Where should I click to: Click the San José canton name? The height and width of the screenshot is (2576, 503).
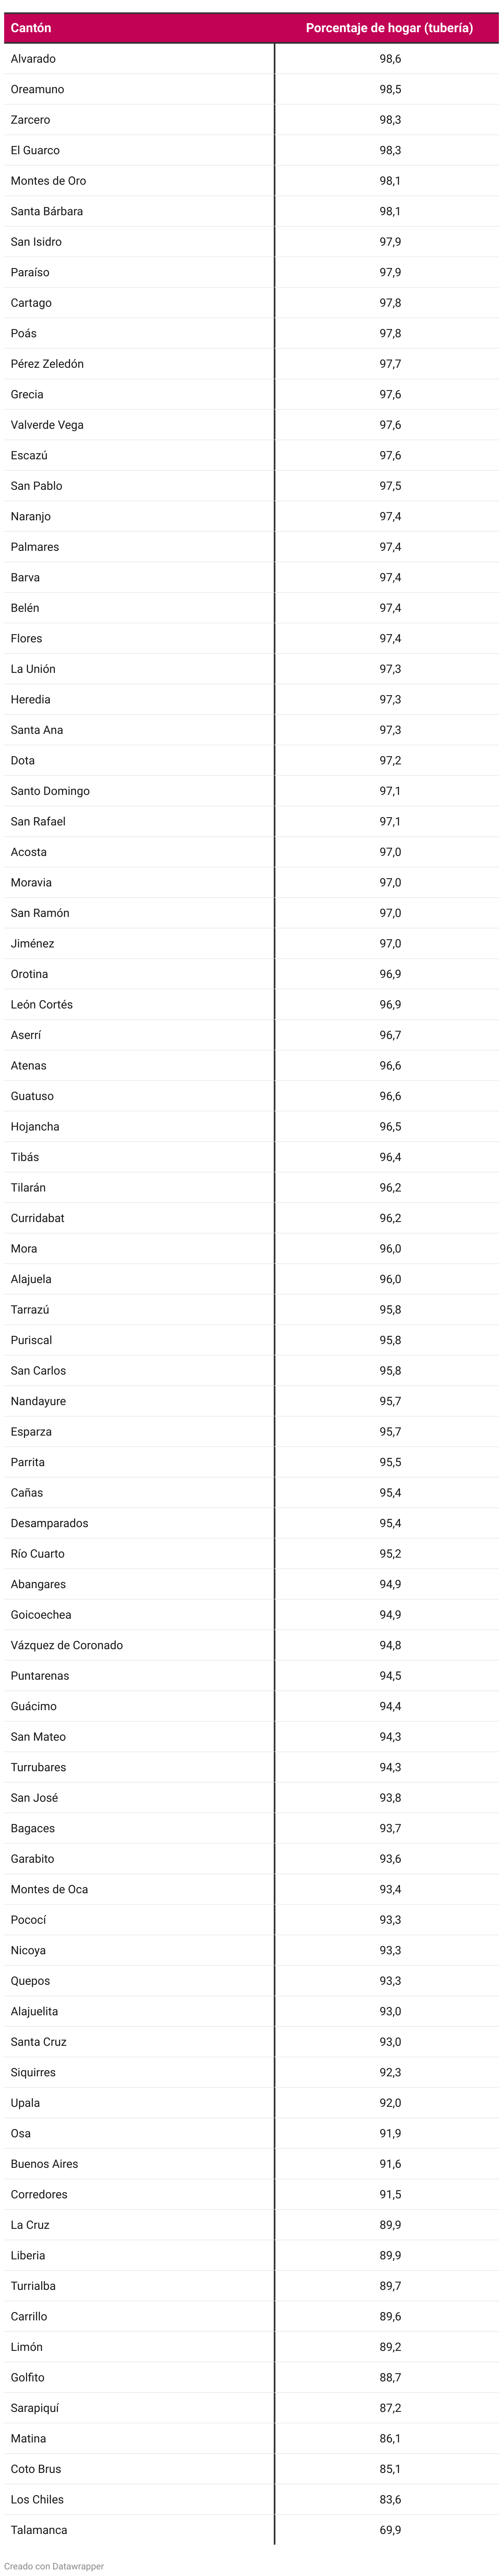(x=34, y=1797)
